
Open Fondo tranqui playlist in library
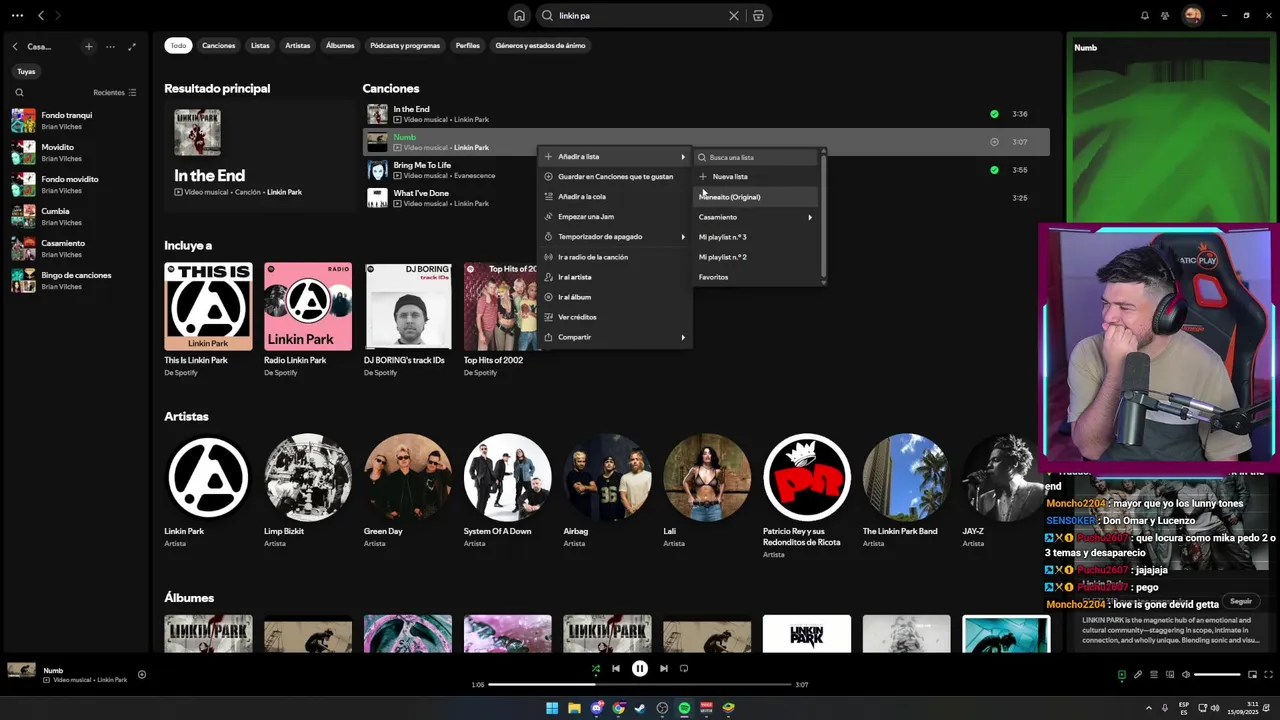click(x=75, y=121)
